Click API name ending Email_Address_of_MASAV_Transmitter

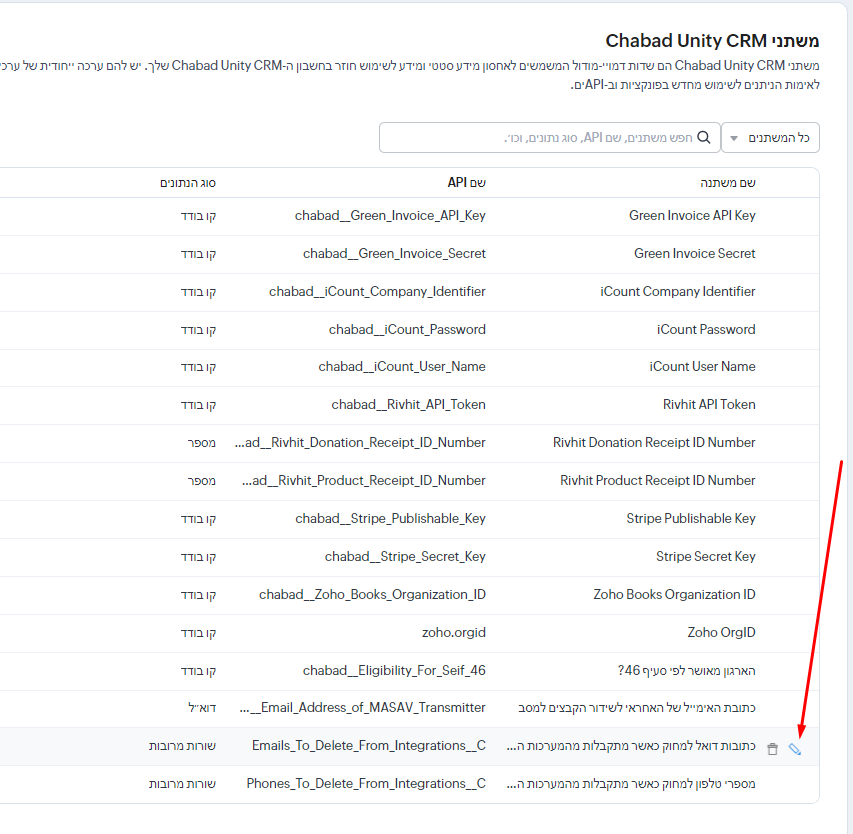(362, 708)
